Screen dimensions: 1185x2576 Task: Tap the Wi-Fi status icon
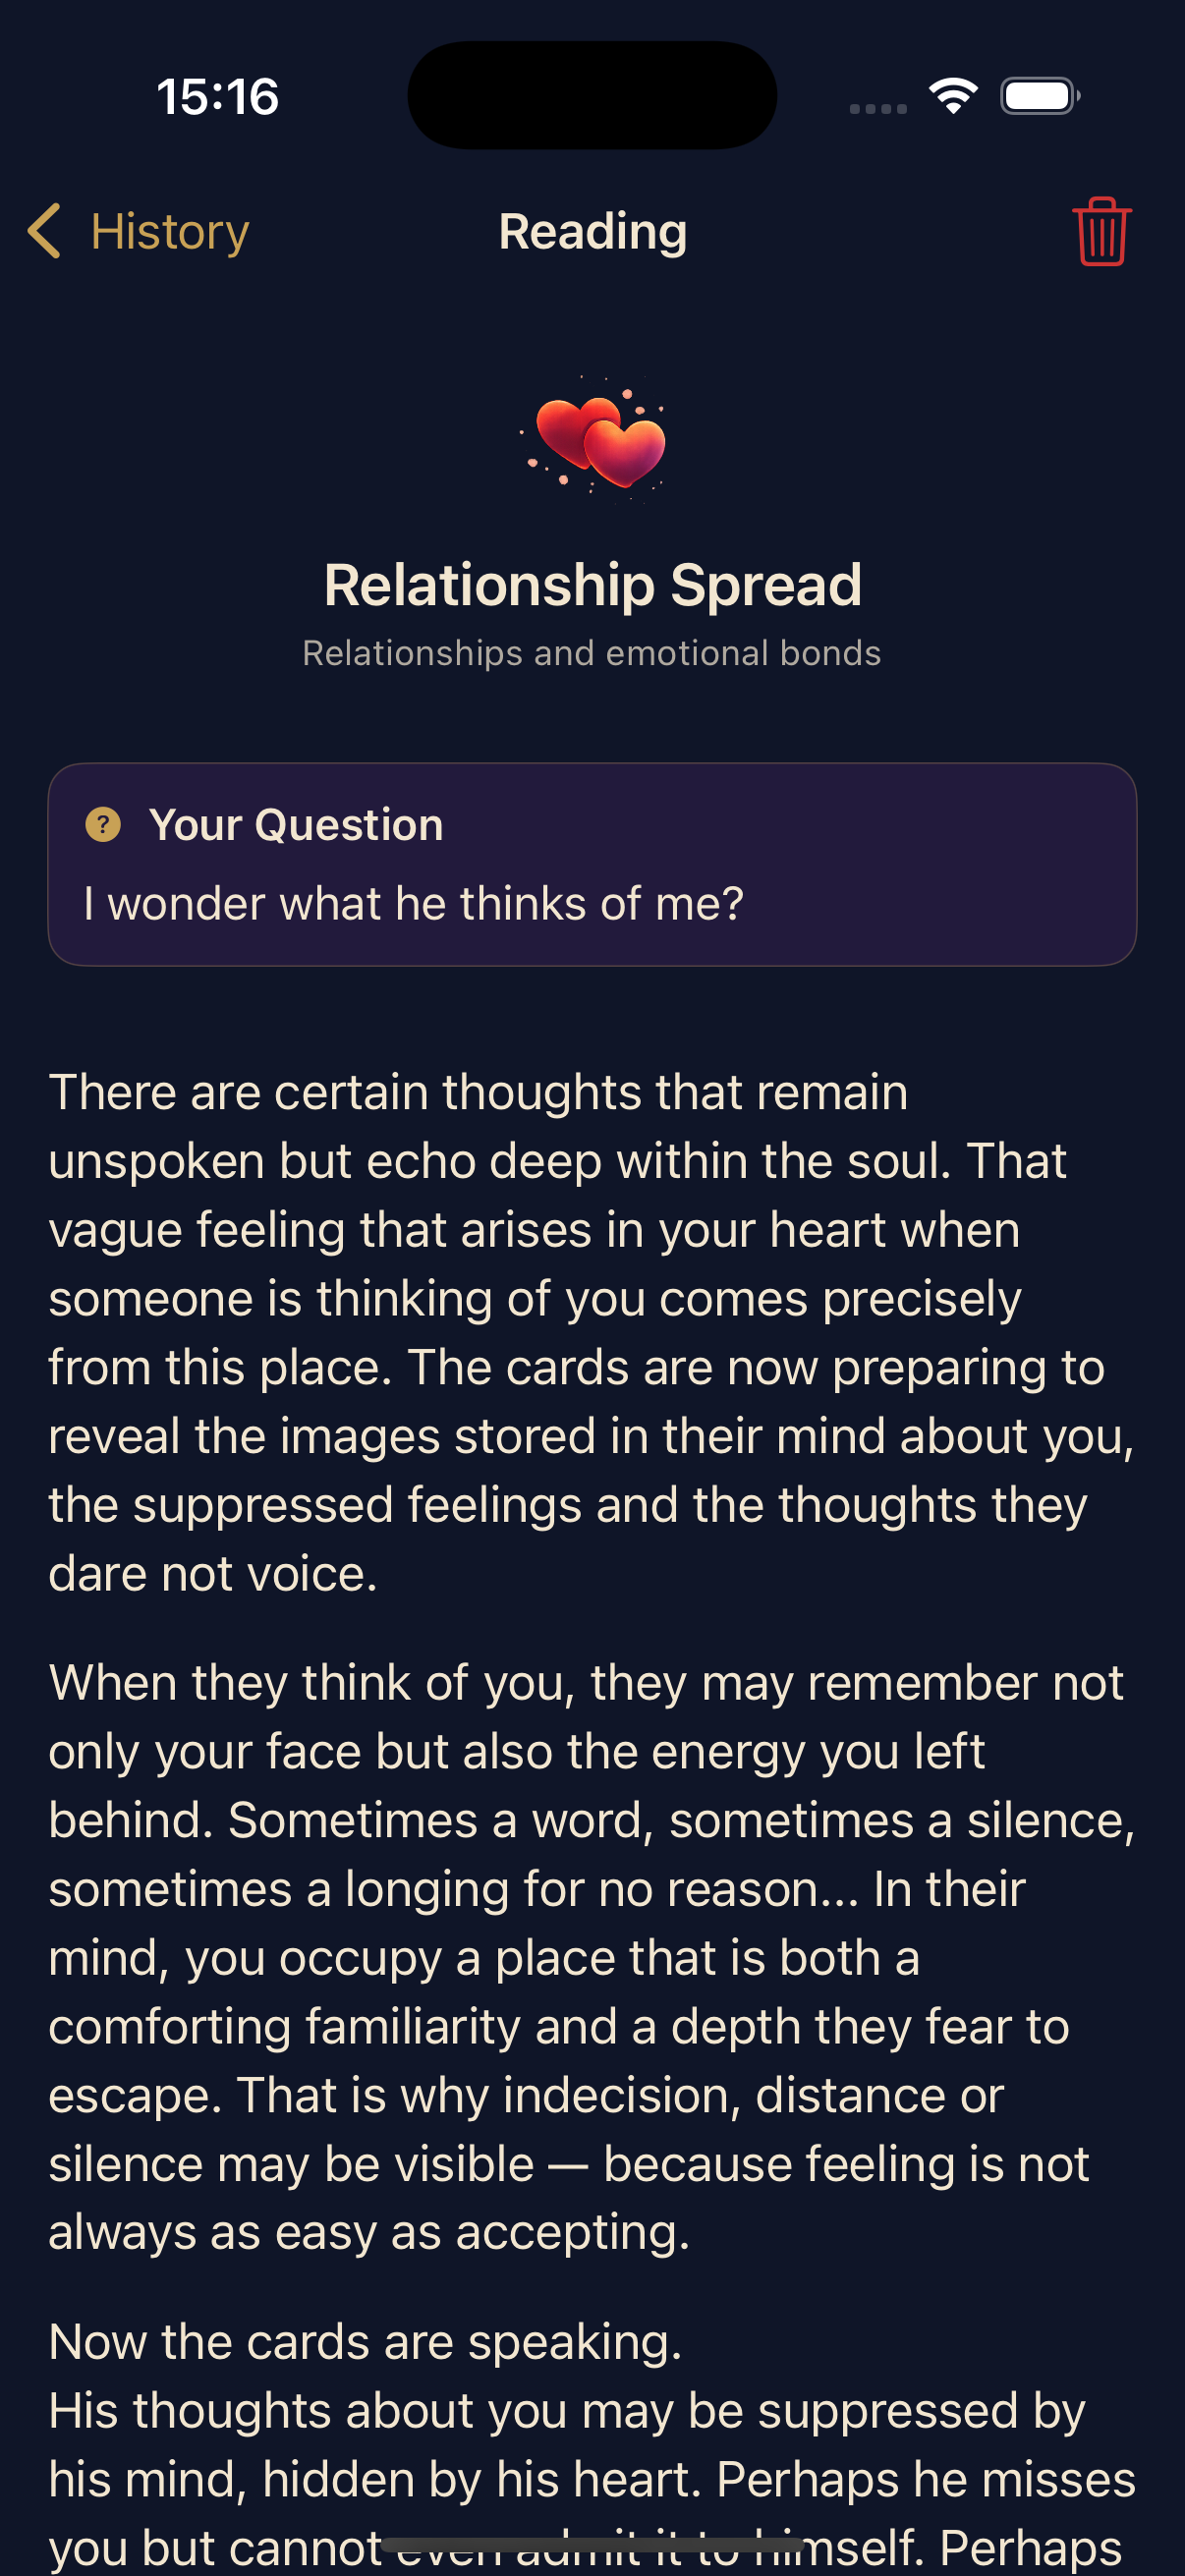[953, 96]
